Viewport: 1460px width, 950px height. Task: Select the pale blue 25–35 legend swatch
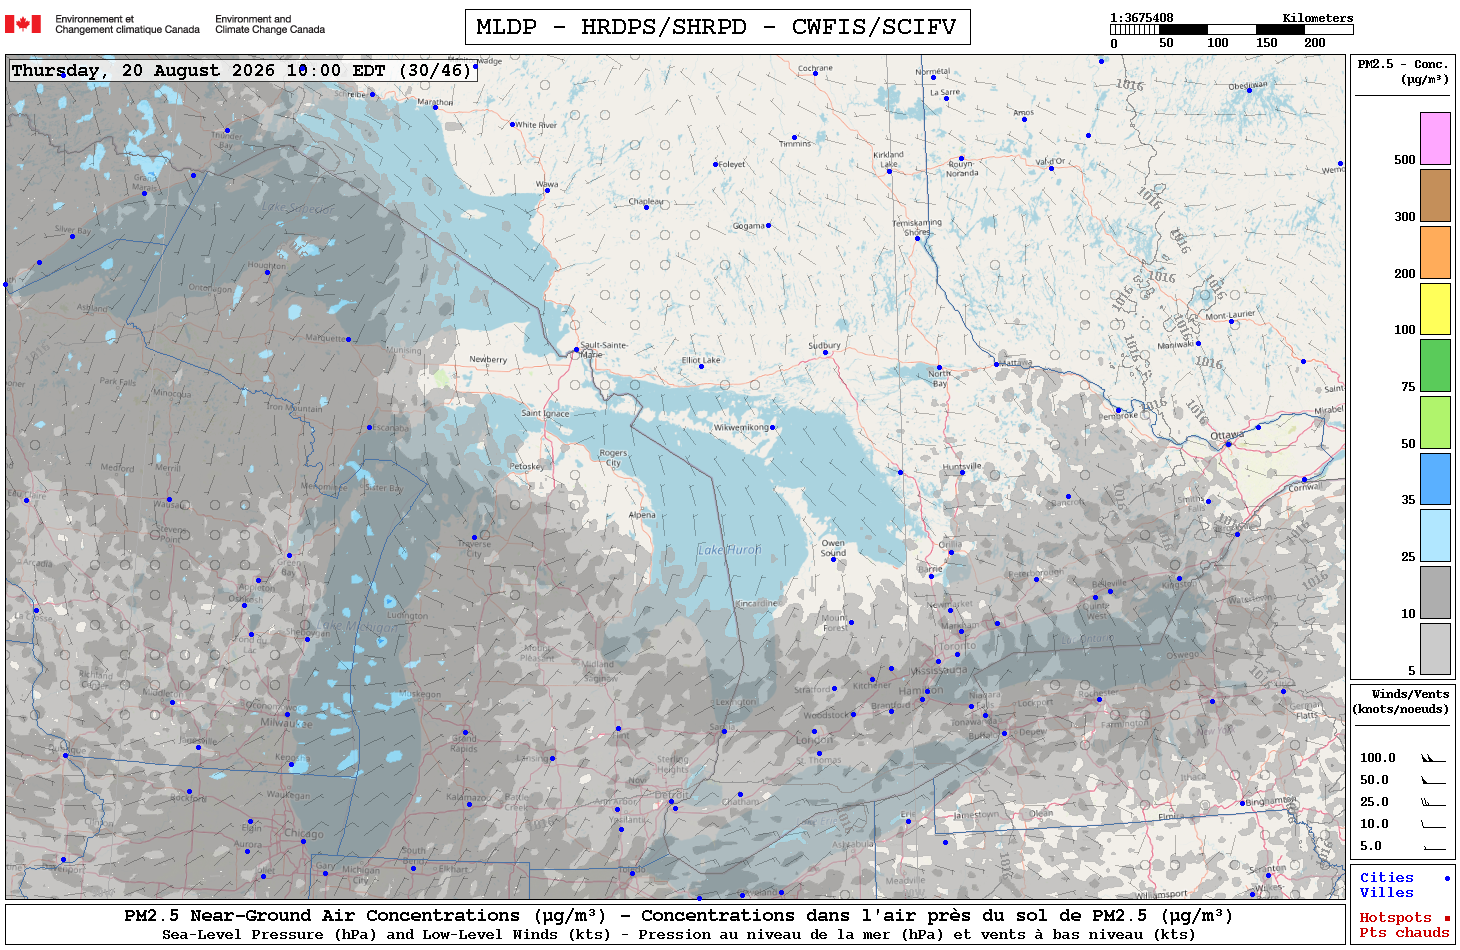point(1435,535)
